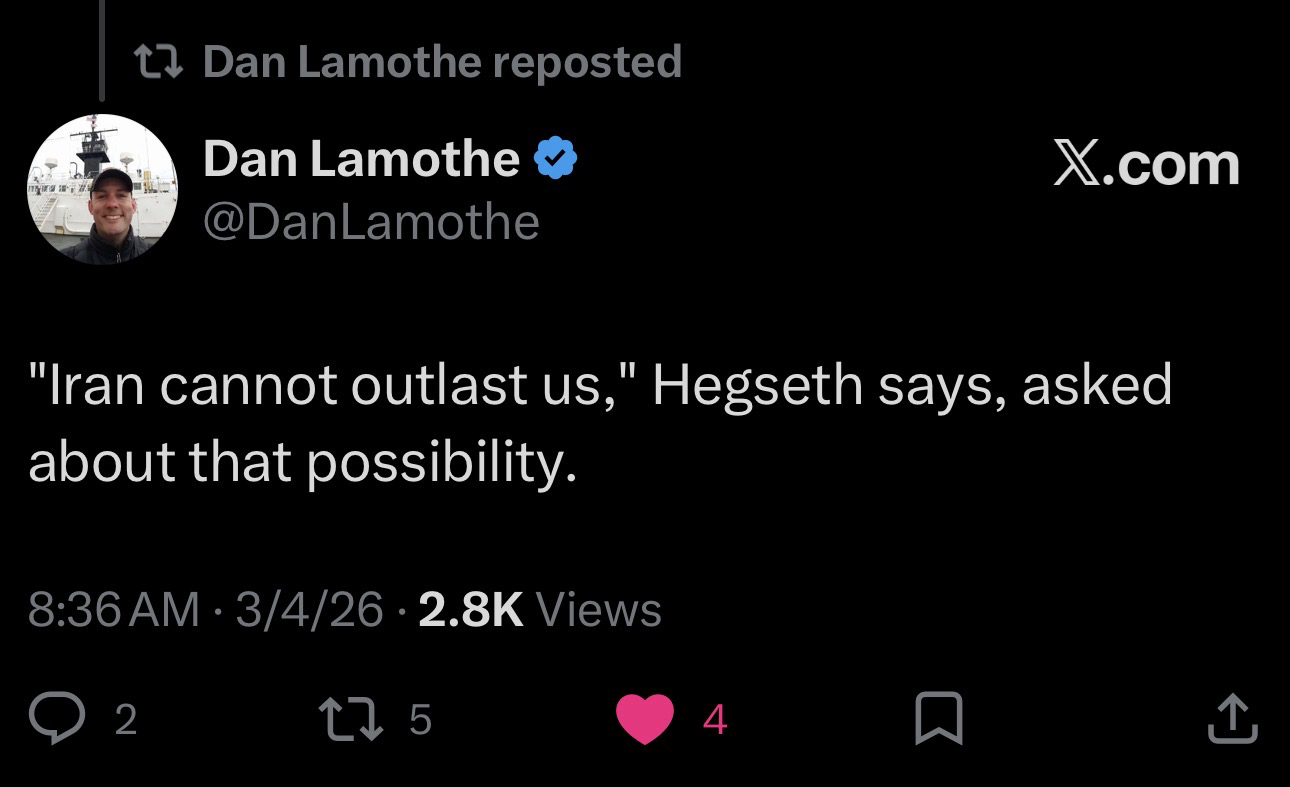Click the bold Dan Lamothe display name
Screen dimensions: 1290x787
361,159
